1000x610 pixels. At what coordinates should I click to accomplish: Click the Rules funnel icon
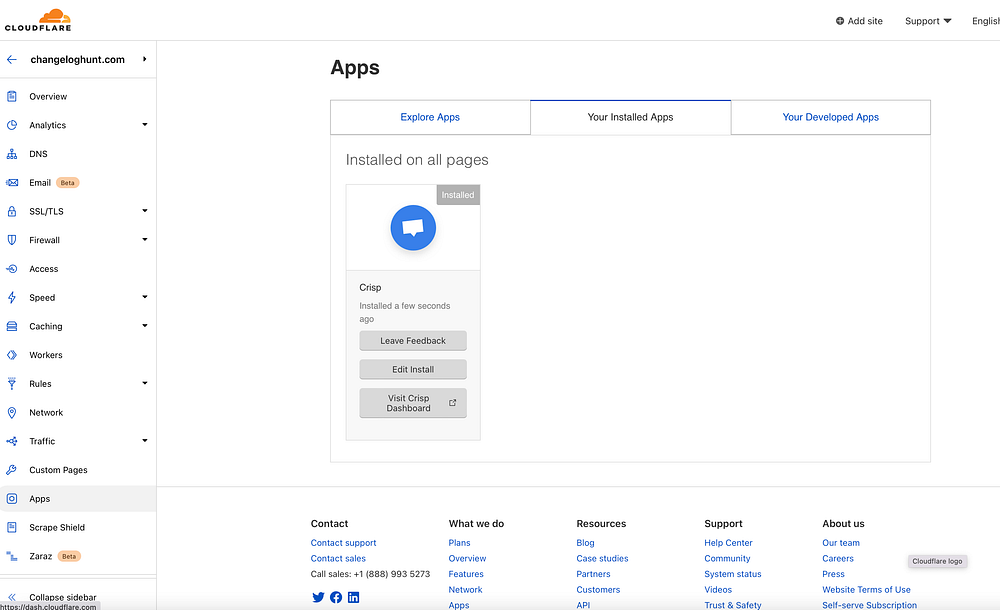11,383
